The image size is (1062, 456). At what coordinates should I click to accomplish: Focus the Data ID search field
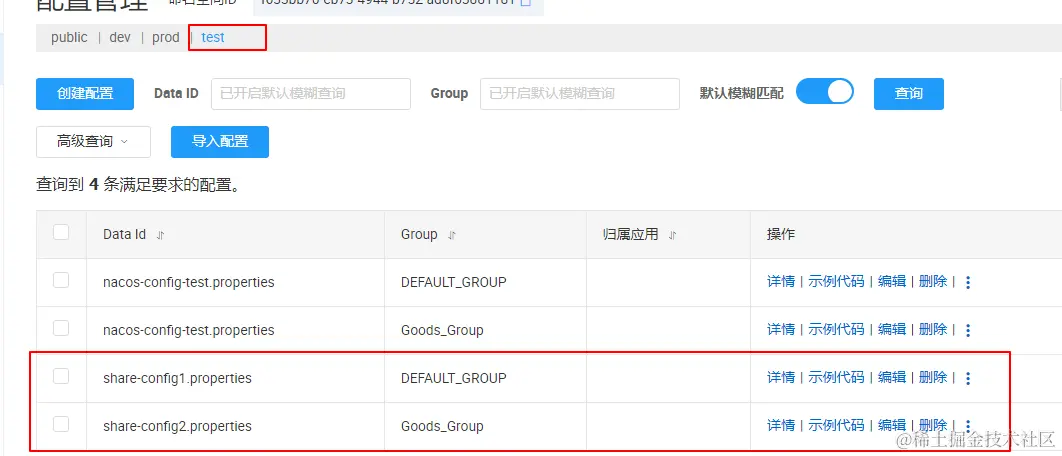[311, 94]
